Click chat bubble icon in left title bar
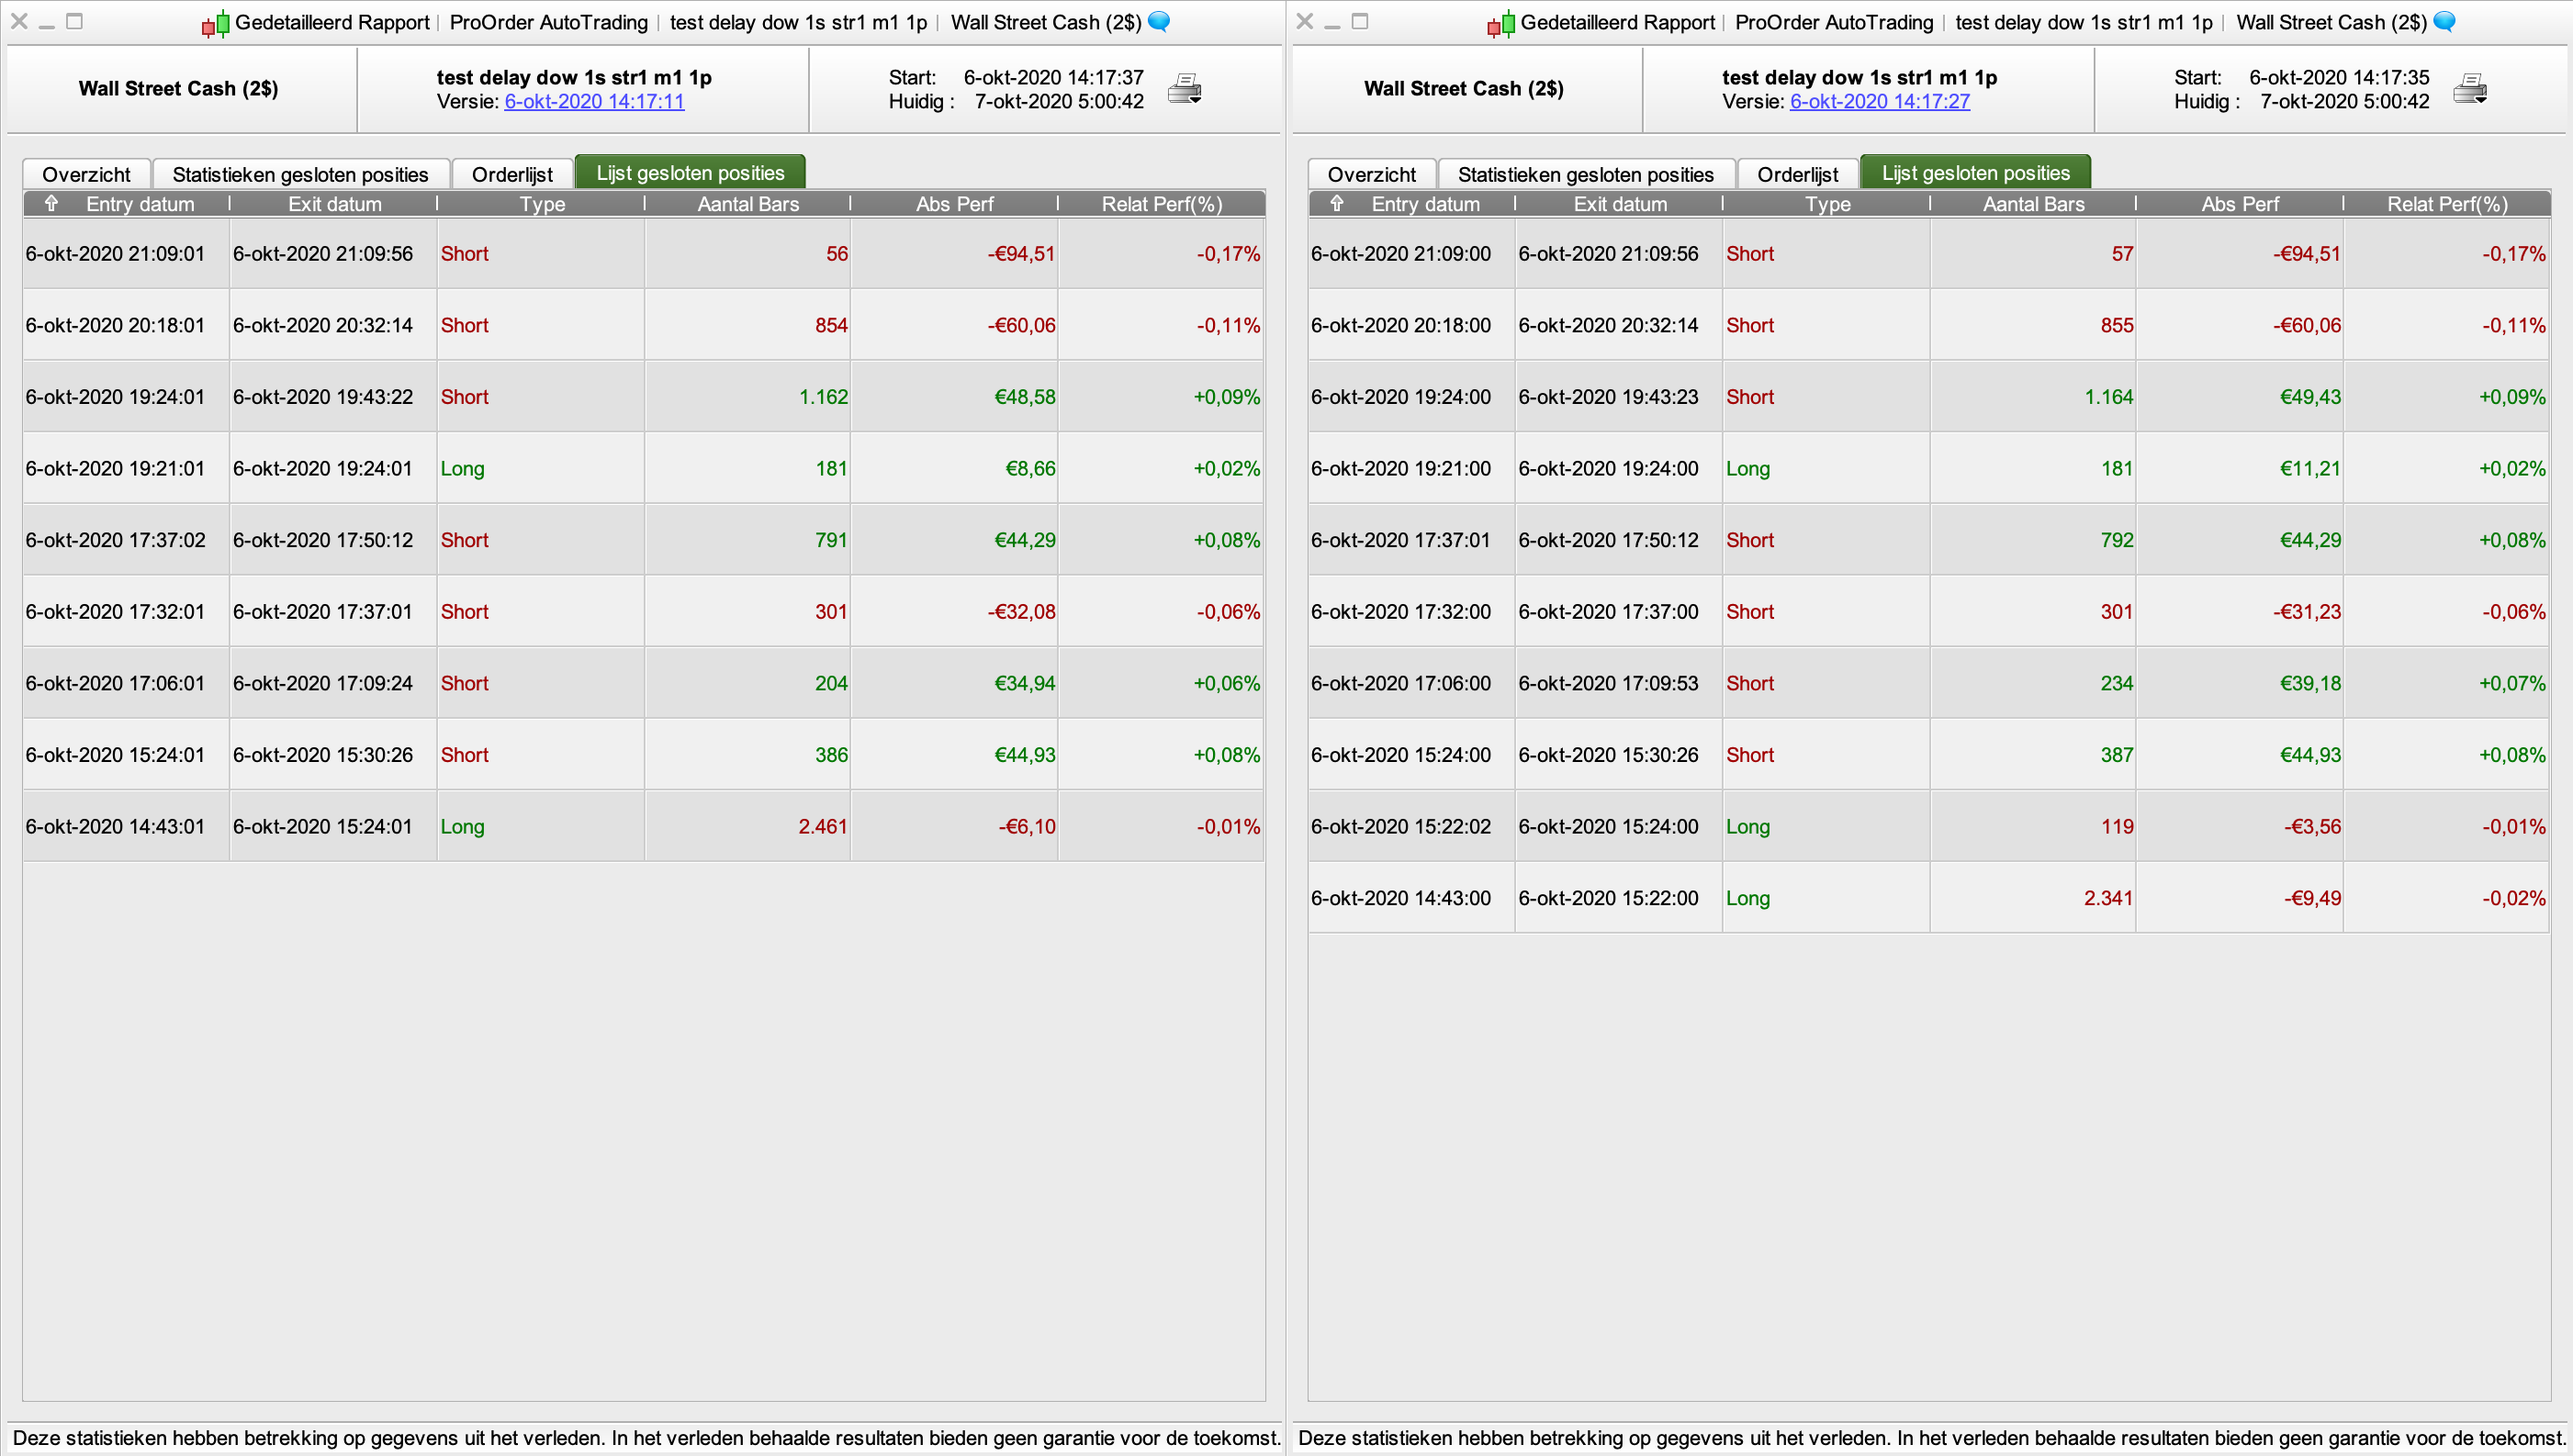2573x1456 pixels. coord(1159,22)
